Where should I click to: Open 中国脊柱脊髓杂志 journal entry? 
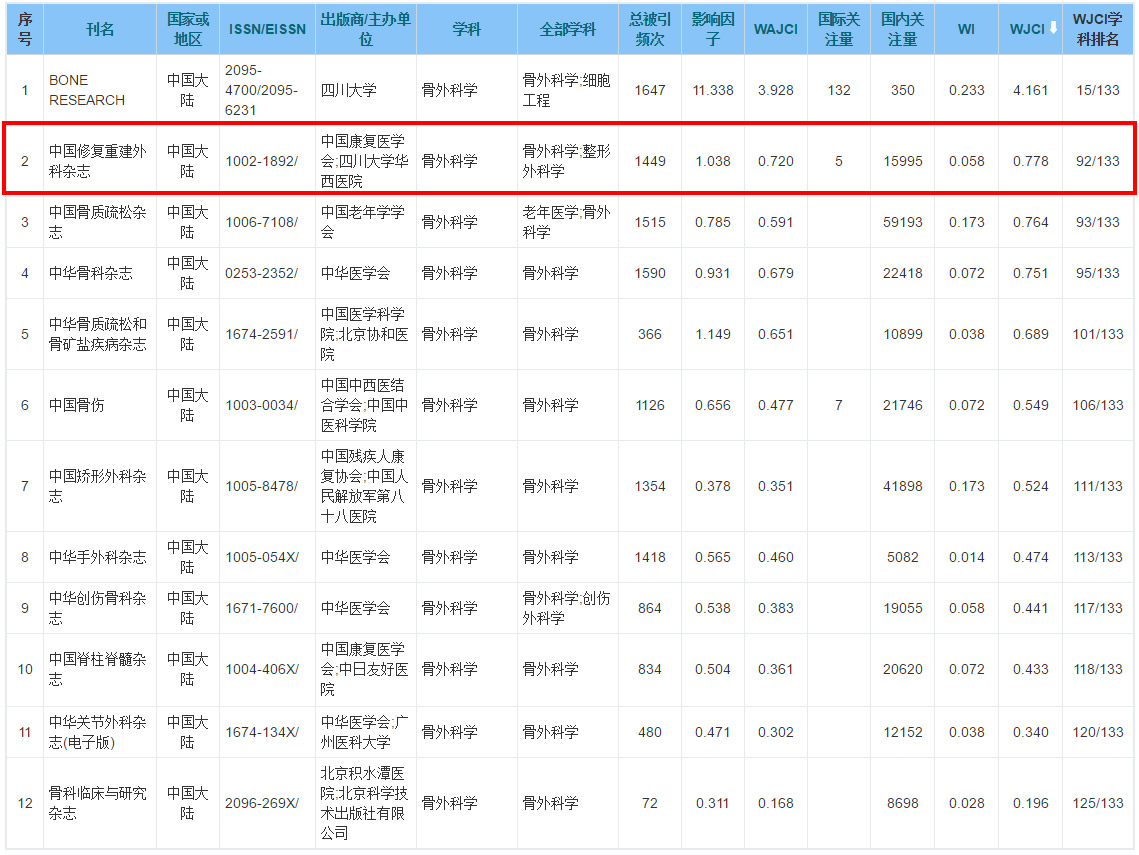click(x=97, y=669)
